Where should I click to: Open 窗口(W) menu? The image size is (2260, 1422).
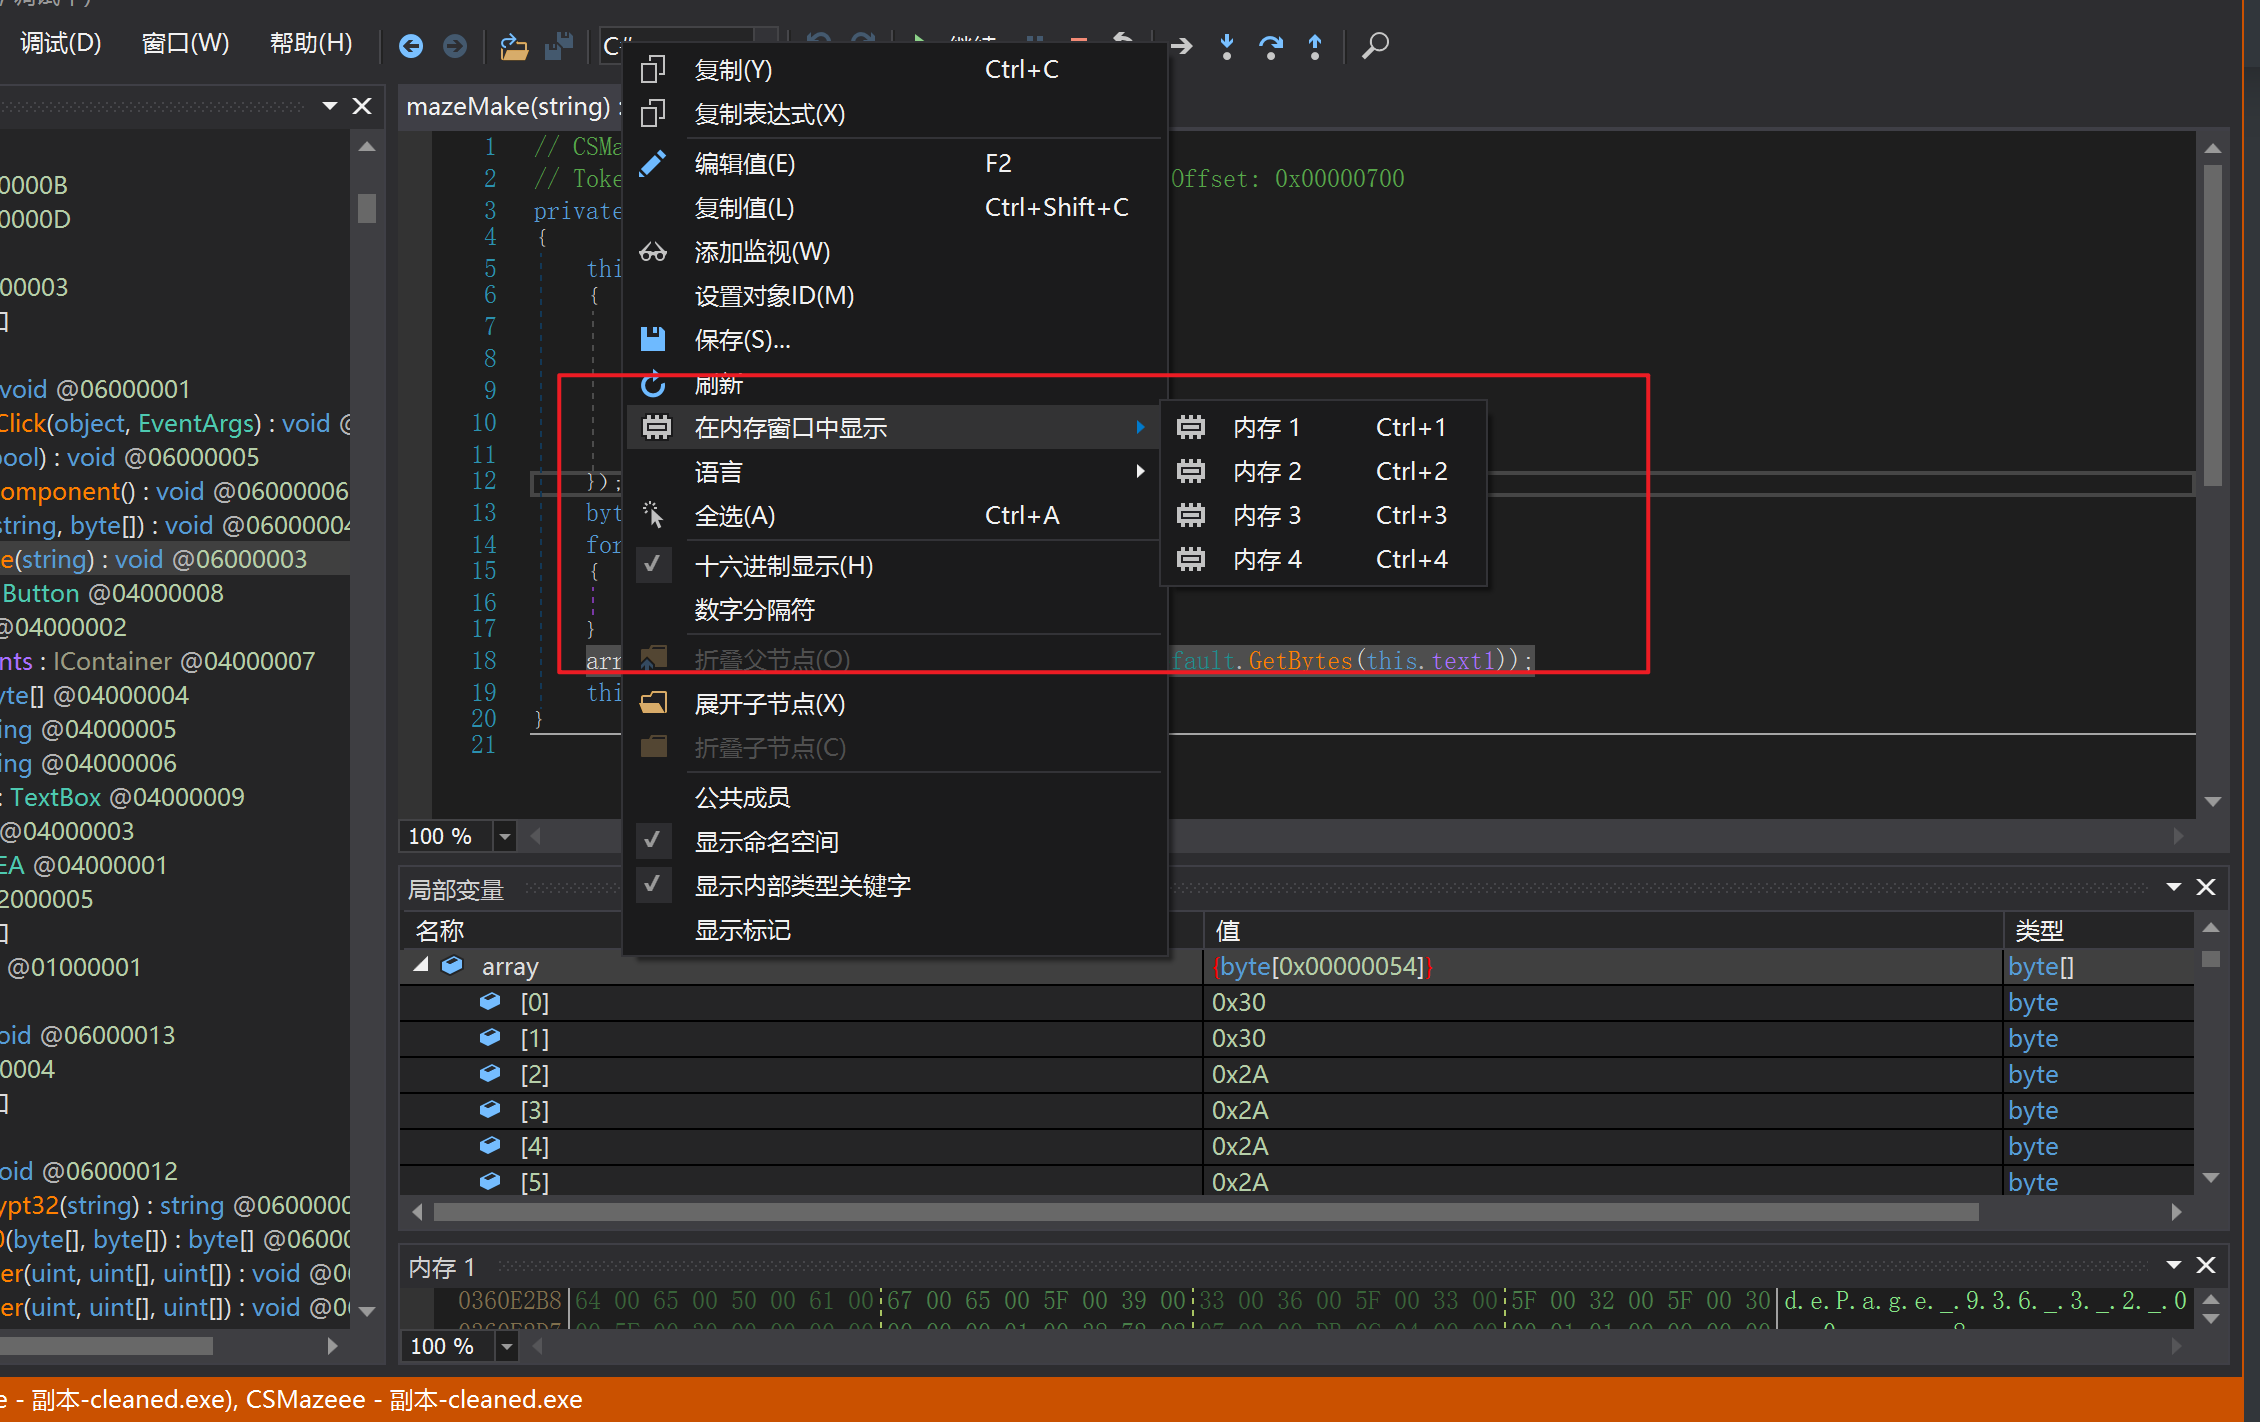pyautogui.click(x=185, y=43)
